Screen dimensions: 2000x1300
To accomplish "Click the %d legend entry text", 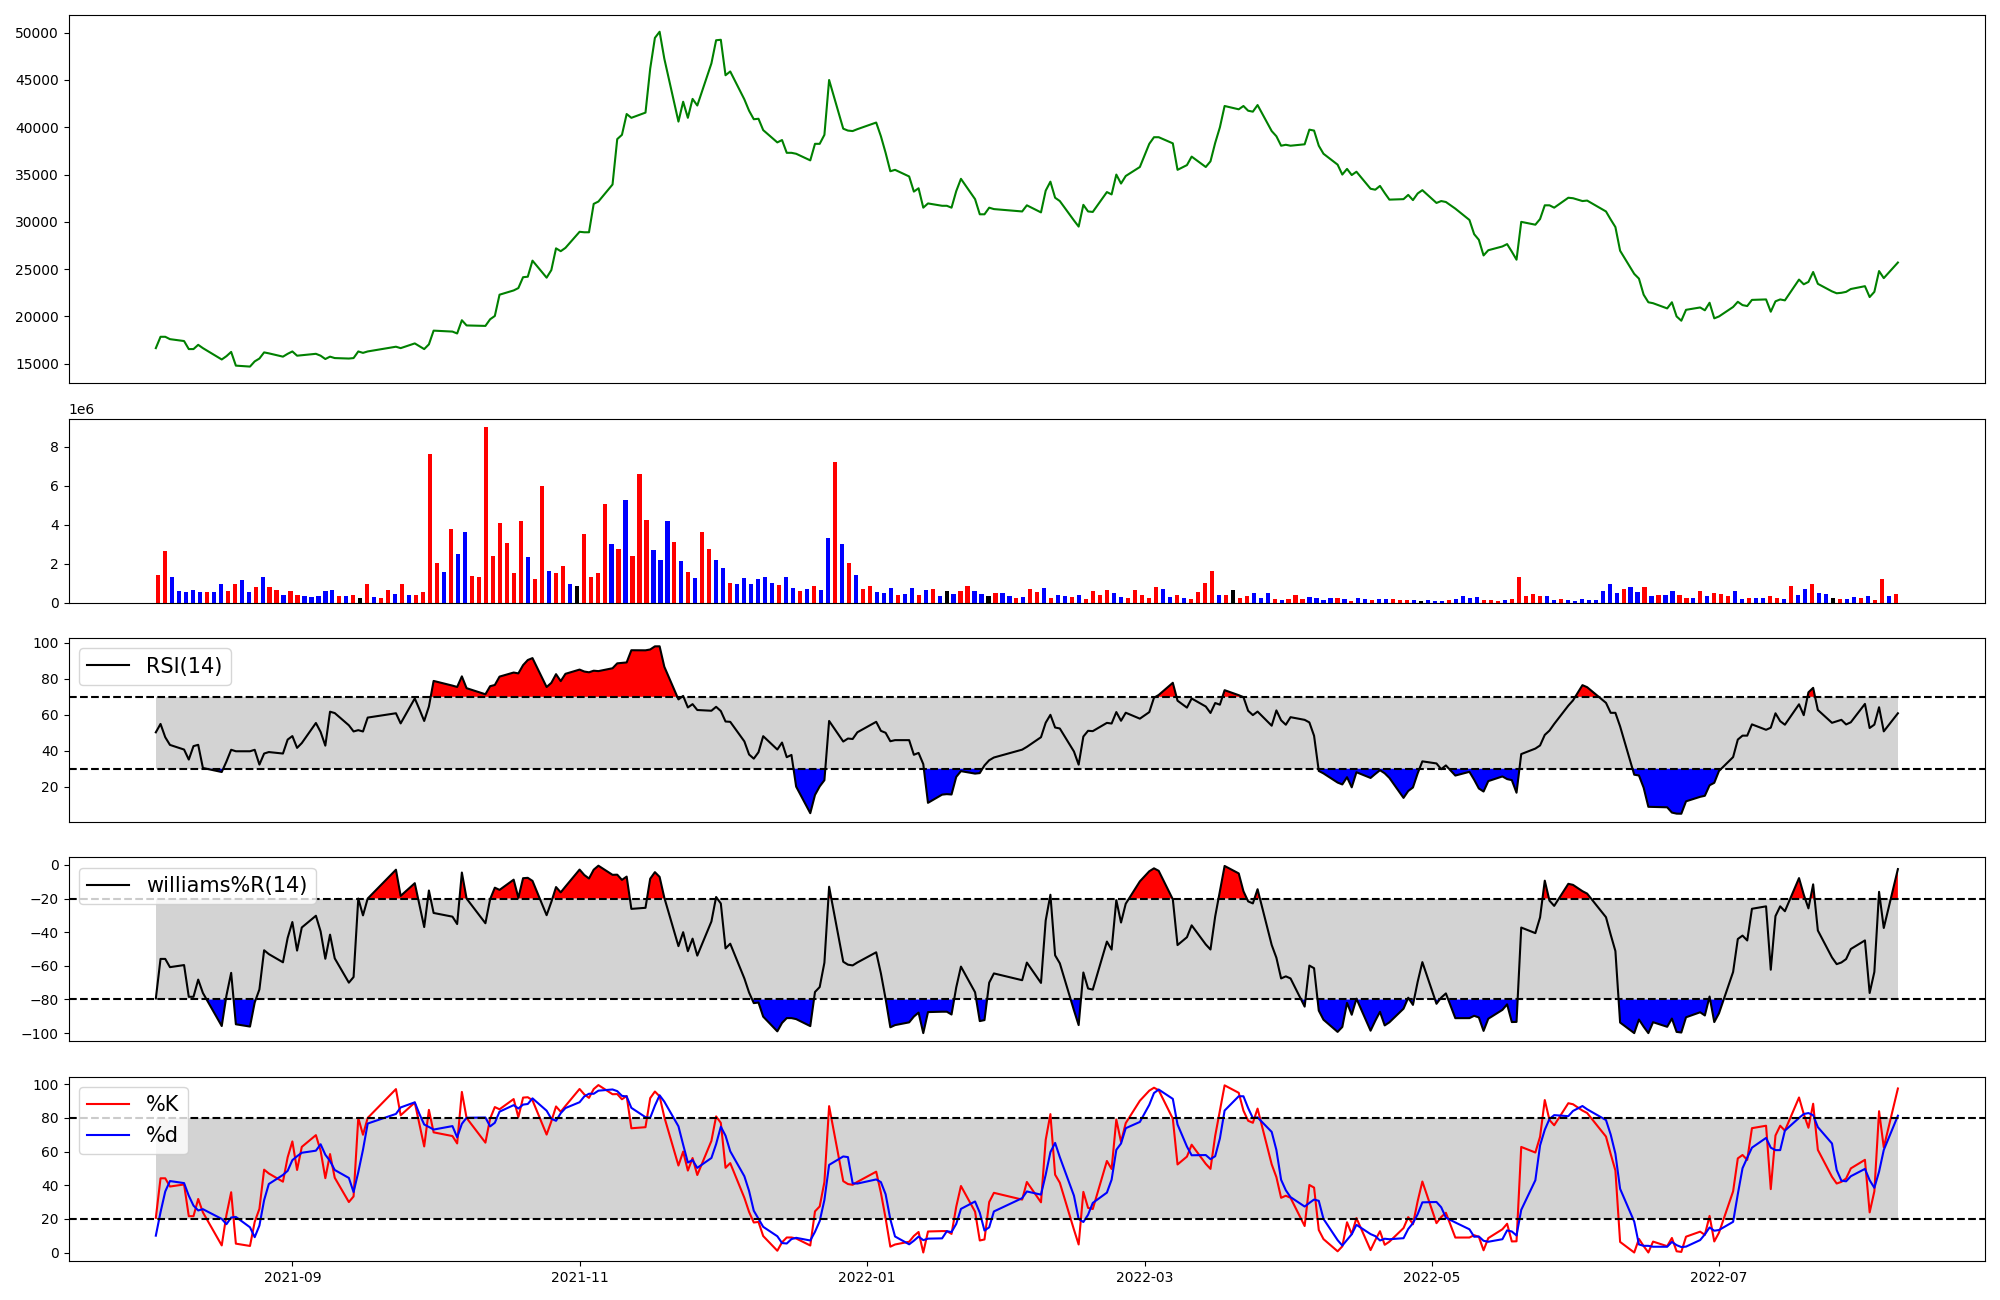I will coord(162,1135).
